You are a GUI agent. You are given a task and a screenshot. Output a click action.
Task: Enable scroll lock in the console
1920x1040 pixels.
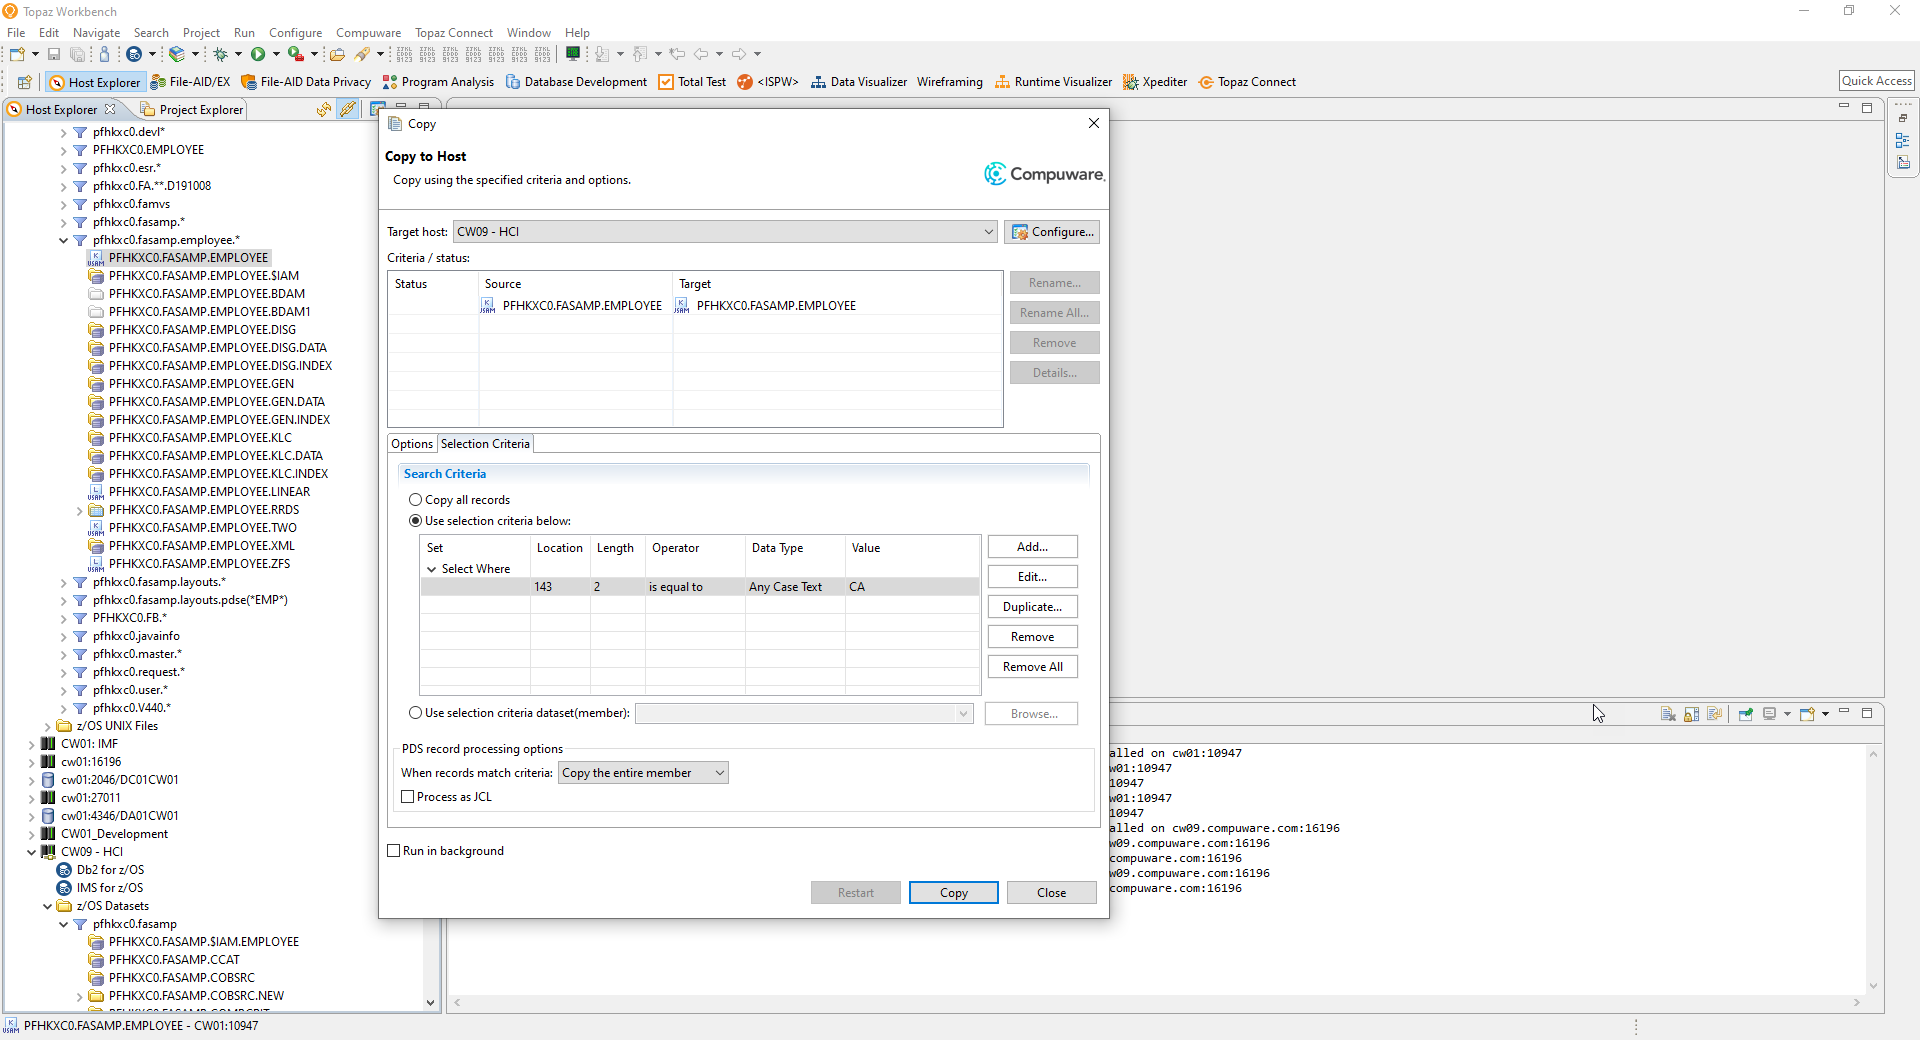(x=1692, y=714)
